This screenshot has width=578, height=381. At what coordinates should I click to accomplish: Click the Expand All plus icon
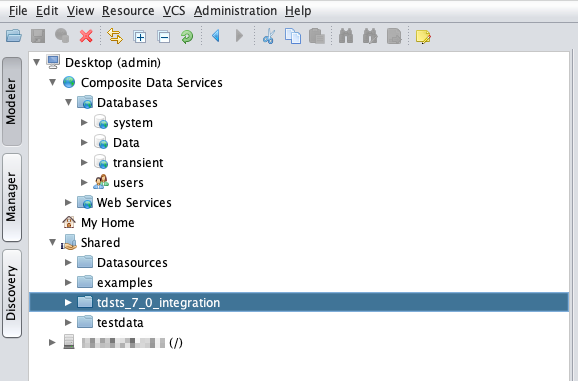point(140,36)
